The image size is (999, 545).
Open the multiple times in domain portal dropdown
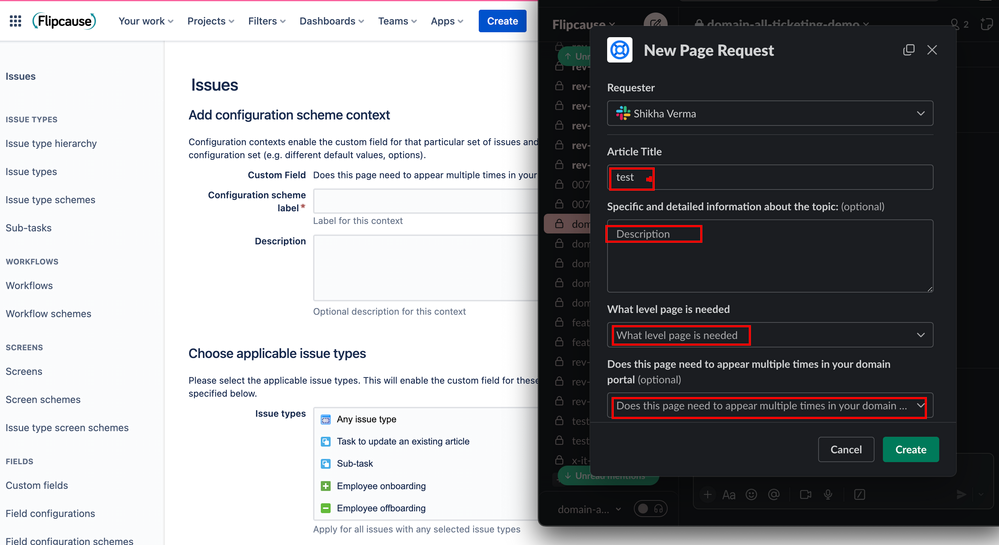[770, 405]
